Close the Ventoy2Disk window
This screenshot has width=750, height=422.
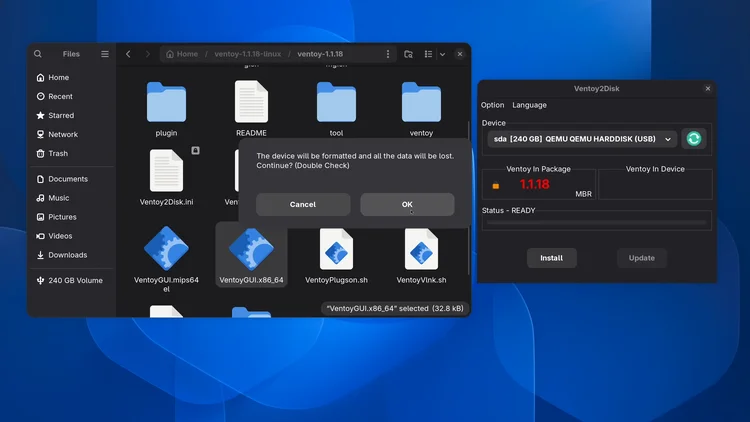point(708,89)
